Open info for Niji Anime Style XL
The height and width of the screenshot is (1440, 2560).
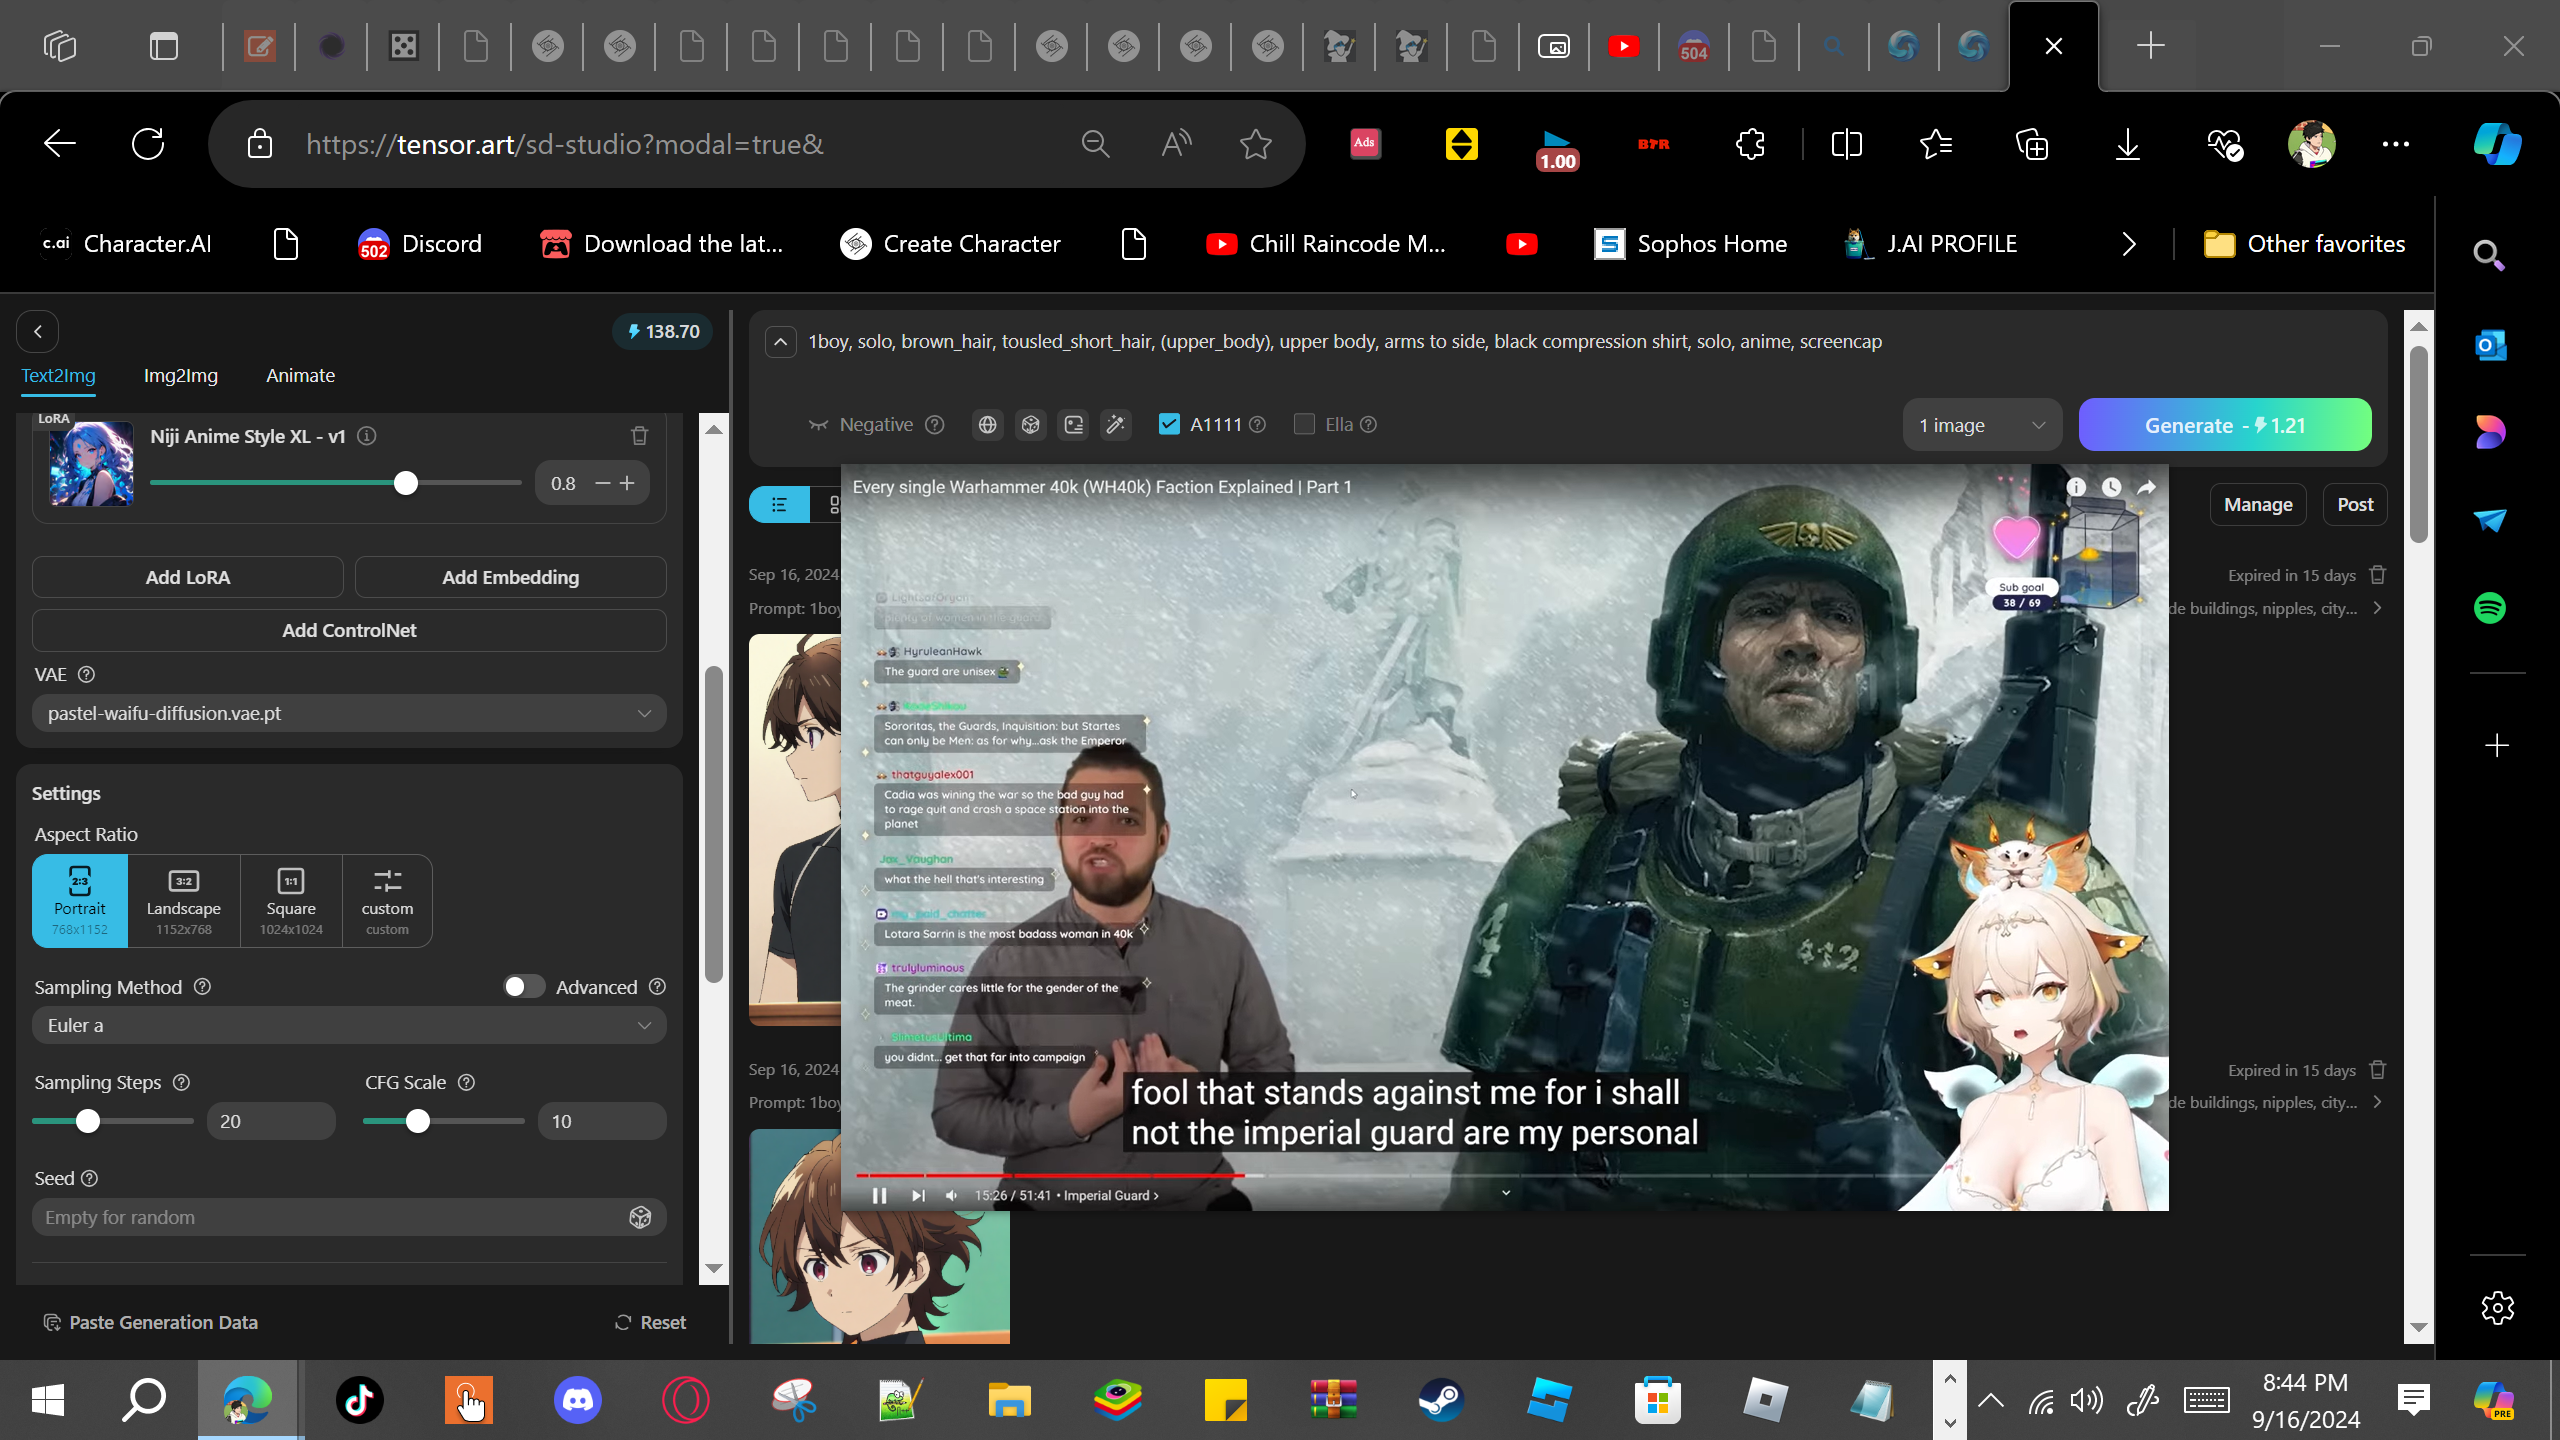coord(367,436)
